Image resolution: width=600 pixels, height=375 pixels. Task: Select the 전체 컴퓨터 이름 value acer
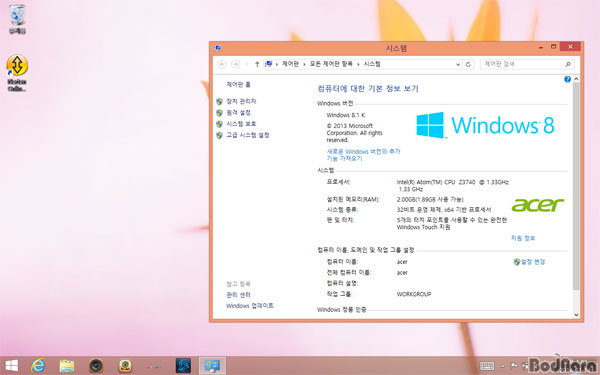(x=402, y=273)
